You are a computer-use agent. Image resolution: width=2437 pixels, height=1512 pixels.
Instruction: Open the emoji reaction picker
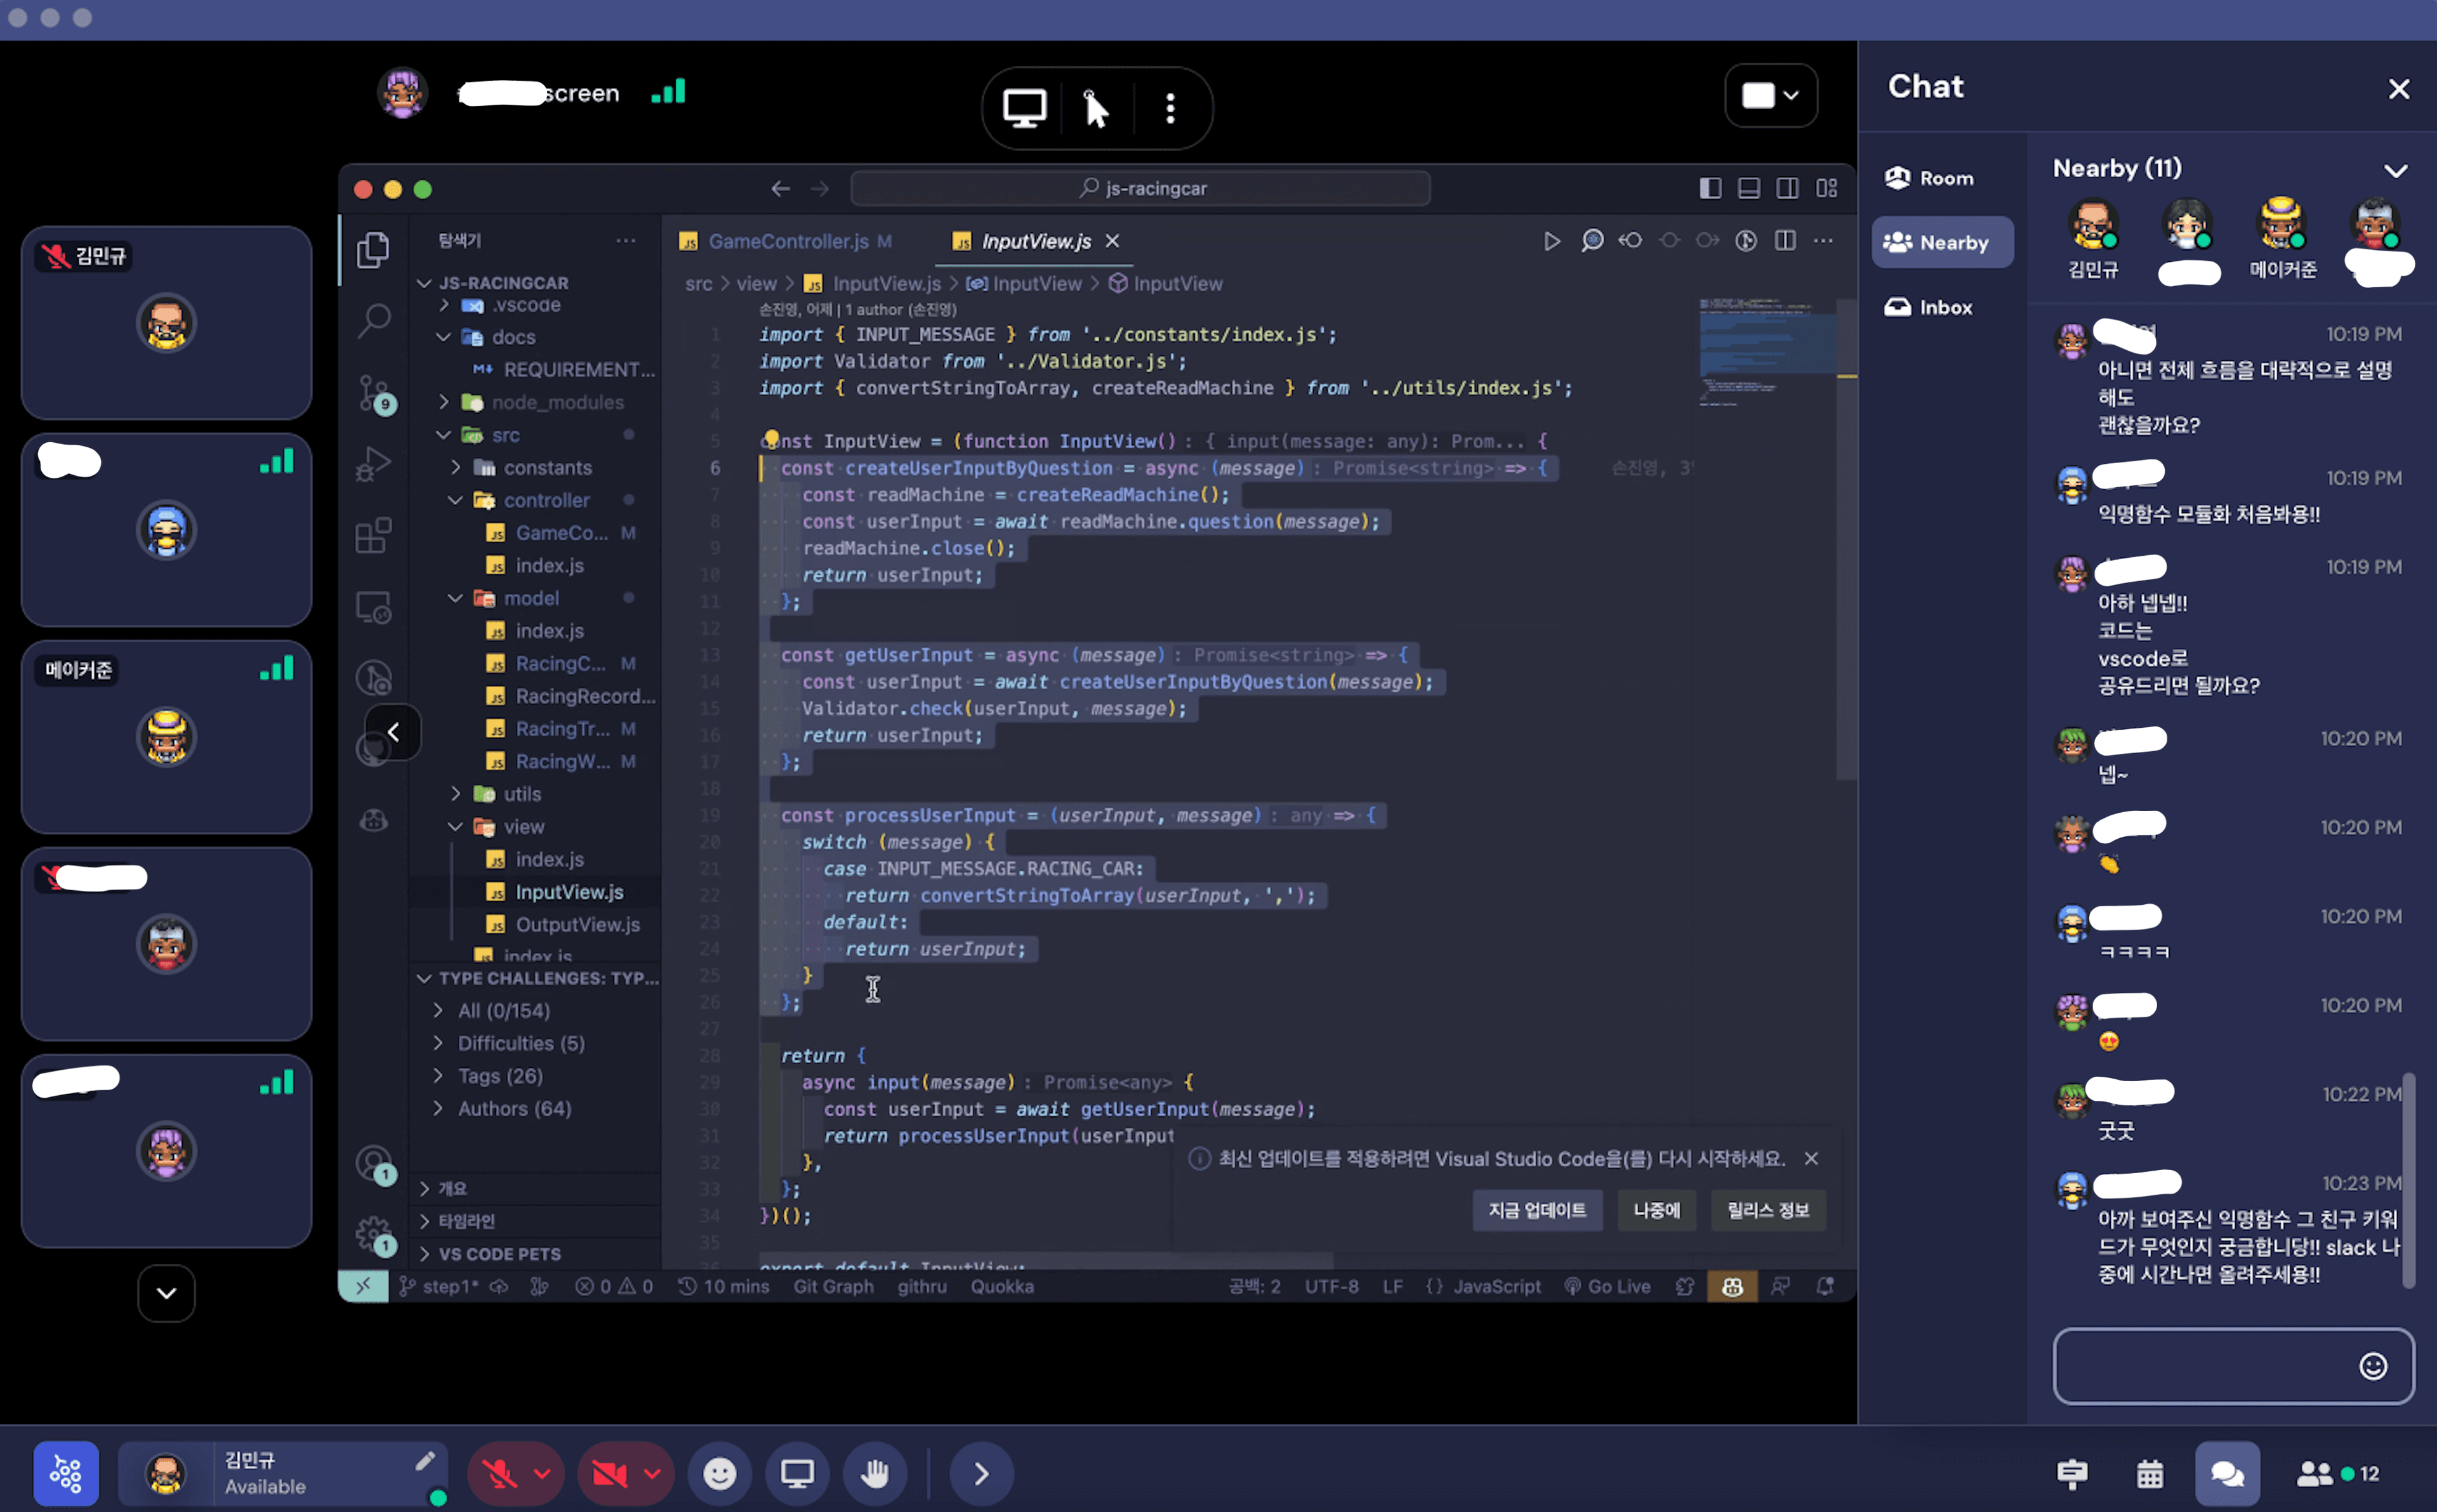coord(720,1473)
